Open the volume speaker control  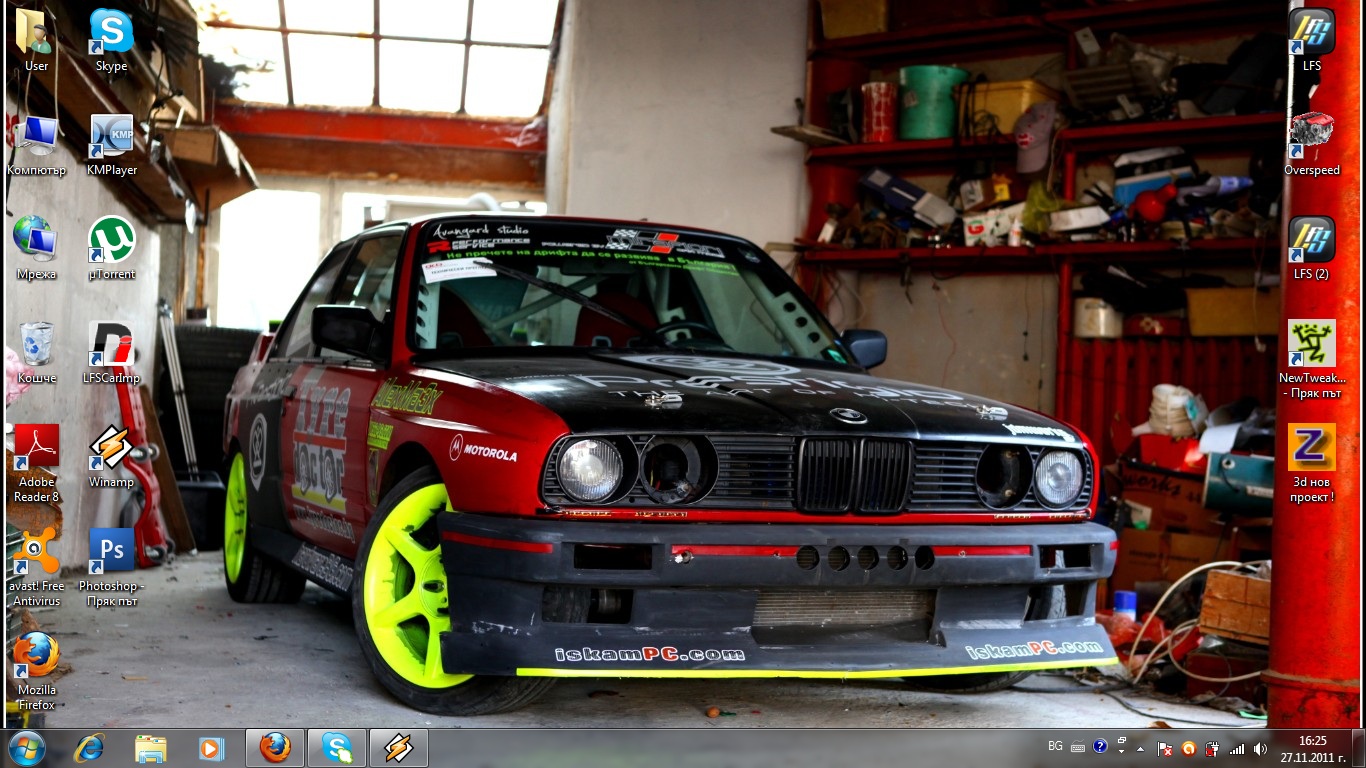1260,748
